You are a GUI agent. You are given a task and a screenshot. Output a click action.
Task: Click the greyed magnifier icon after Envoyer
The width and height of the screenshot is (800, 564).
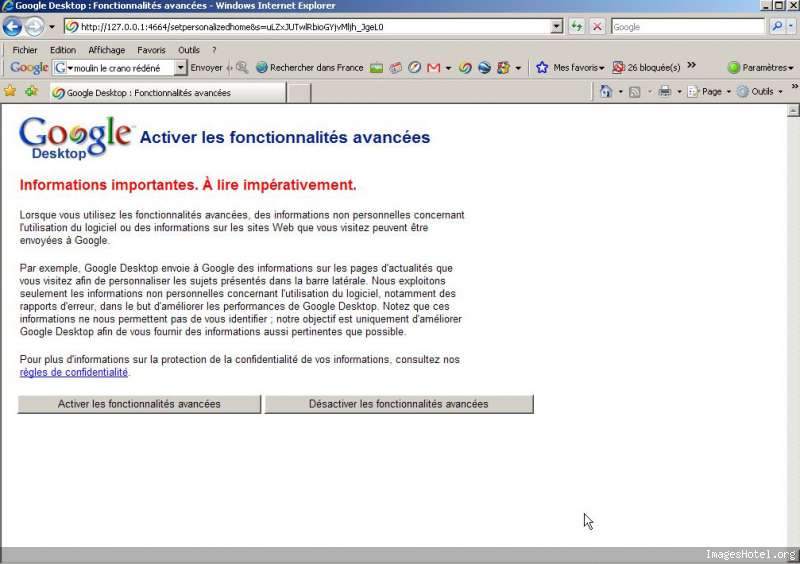(x=242, y=67)
